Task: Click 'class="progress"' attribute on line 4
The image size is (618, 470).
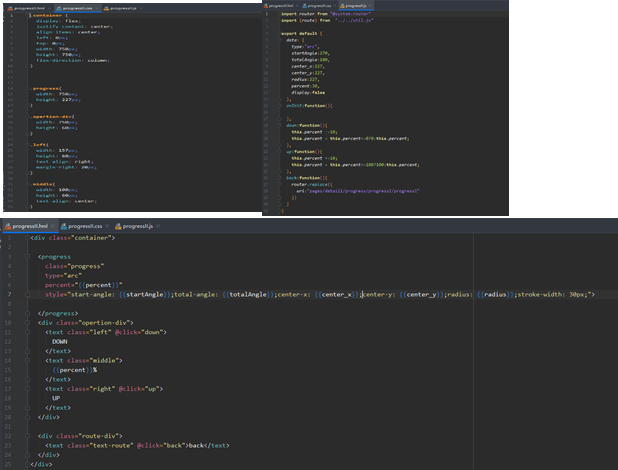Action: click(74, 266)
